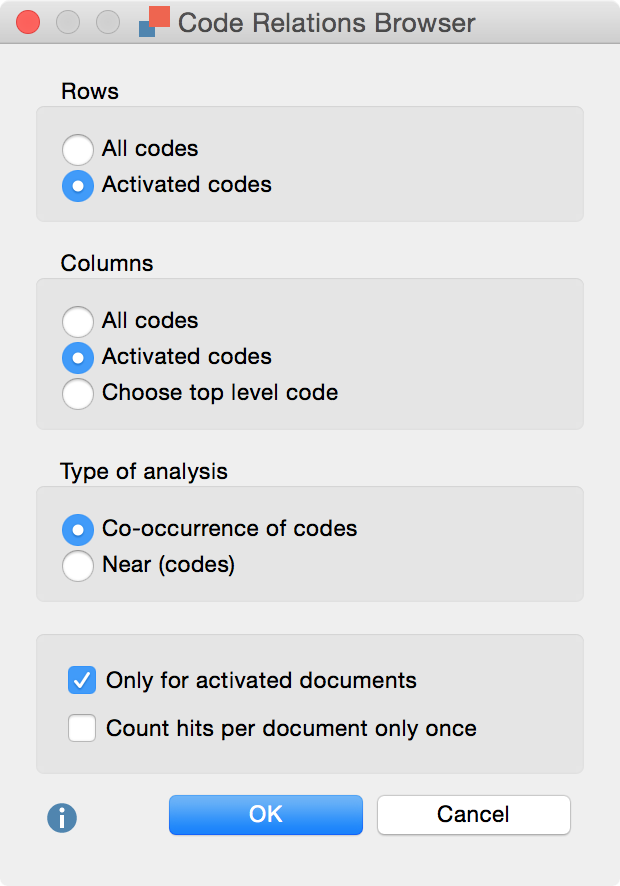Viewport: 620px width, 886px height.
Task: Click the info icon beside OK
Action: coord(62,818)
